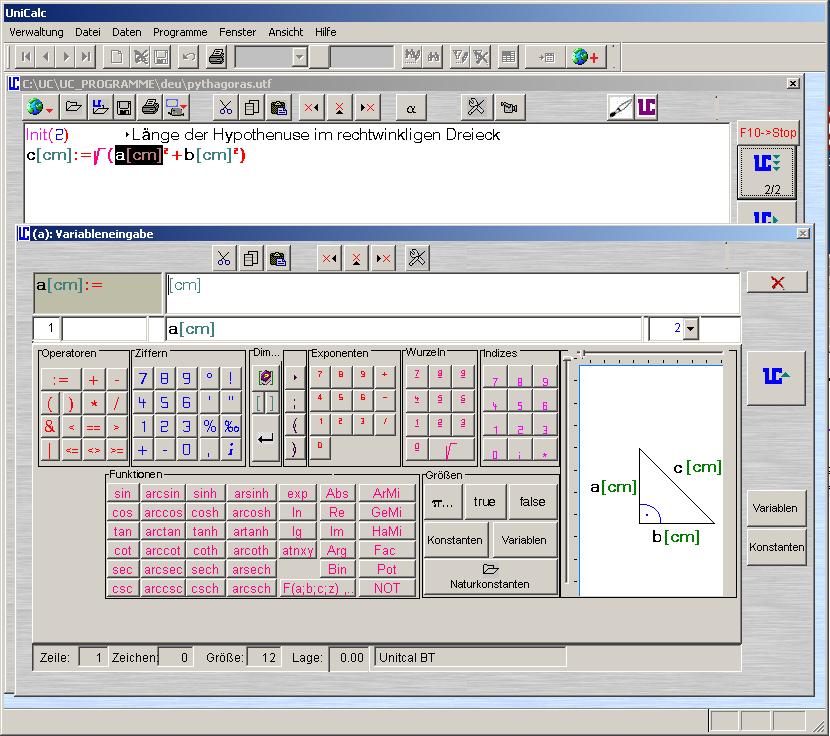Click the true button in Größen
Viewport: 830px width, 736px height.
point(484,501)
